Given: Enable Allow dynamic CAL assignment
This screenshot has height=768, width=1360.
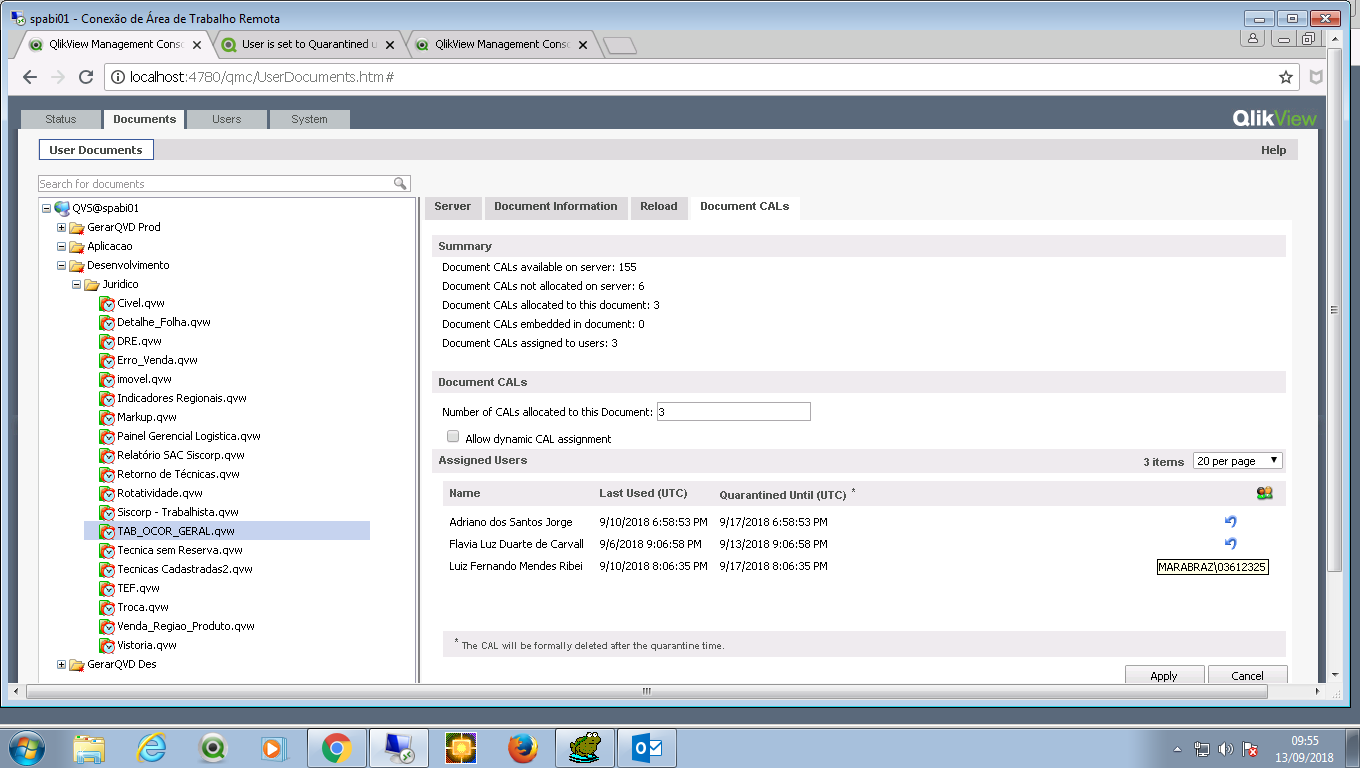Looking at the screenshot, I should 453,437.
